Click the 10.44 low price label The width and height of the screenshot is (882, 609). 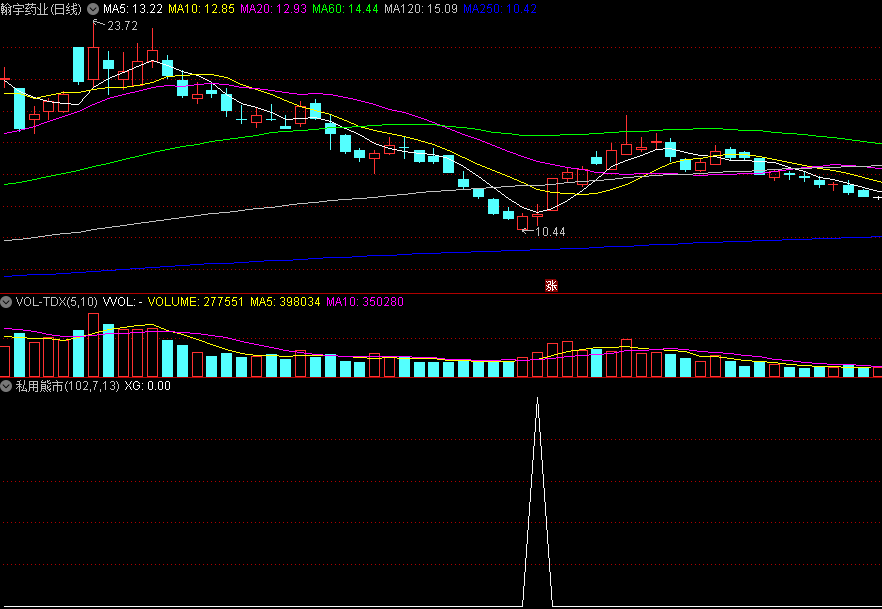[550, 231]
